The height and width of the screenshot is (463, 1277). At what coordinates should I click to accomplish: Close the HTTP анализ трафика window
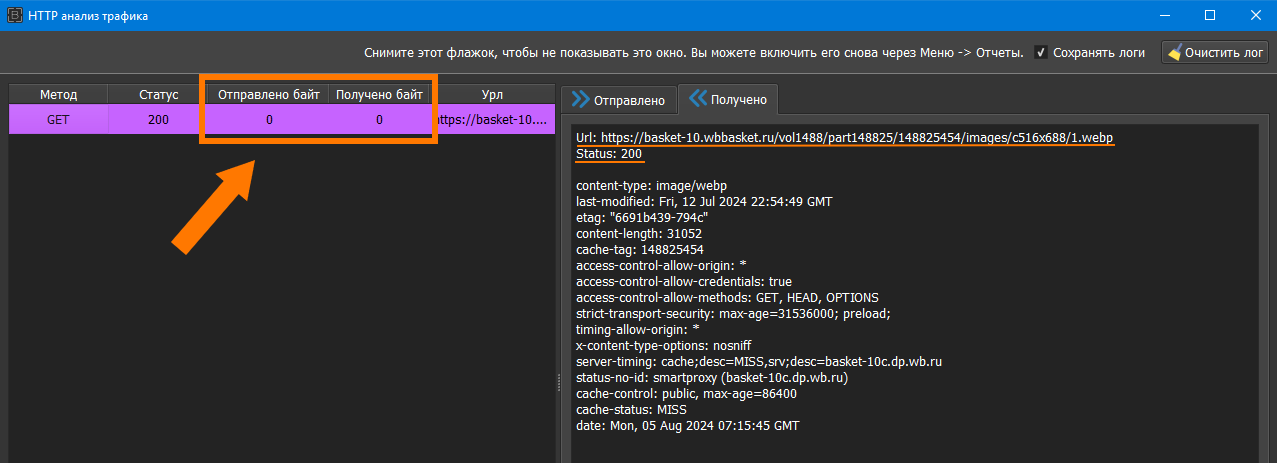(x=1253, y=15)
